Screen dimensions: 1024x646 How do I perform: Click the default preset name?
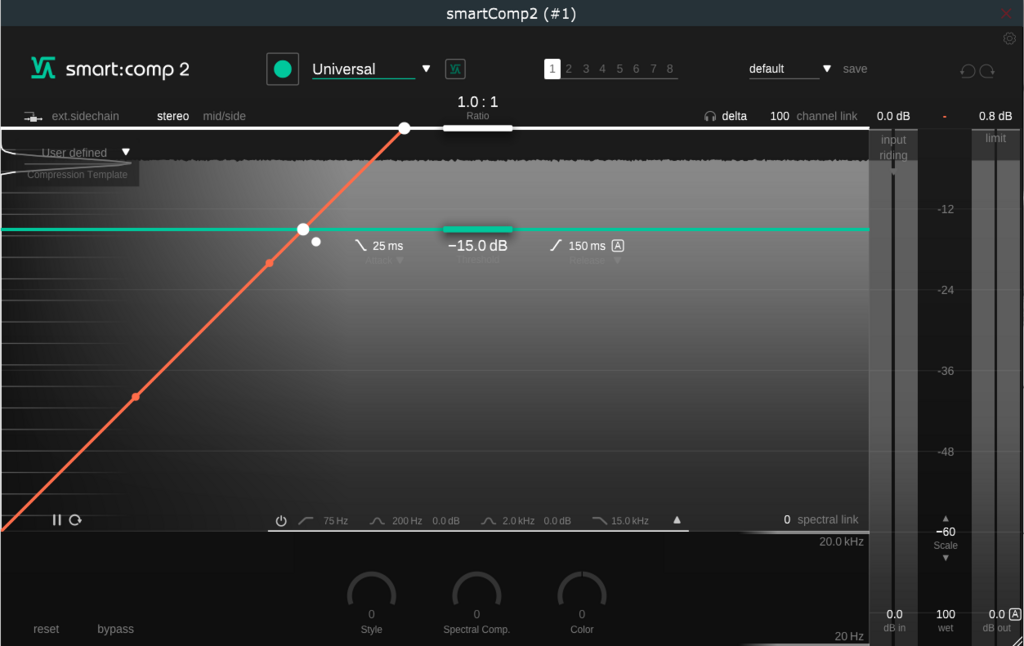coord(767,69)
